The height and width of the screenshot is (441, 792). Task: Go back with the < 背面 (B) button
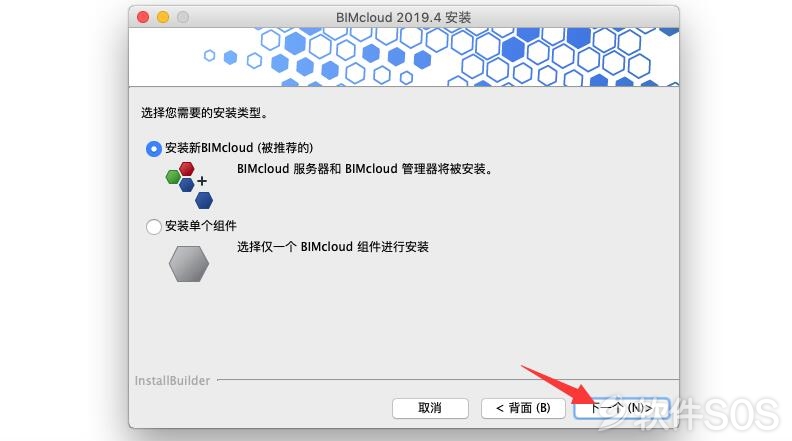[x=523, y=408]
